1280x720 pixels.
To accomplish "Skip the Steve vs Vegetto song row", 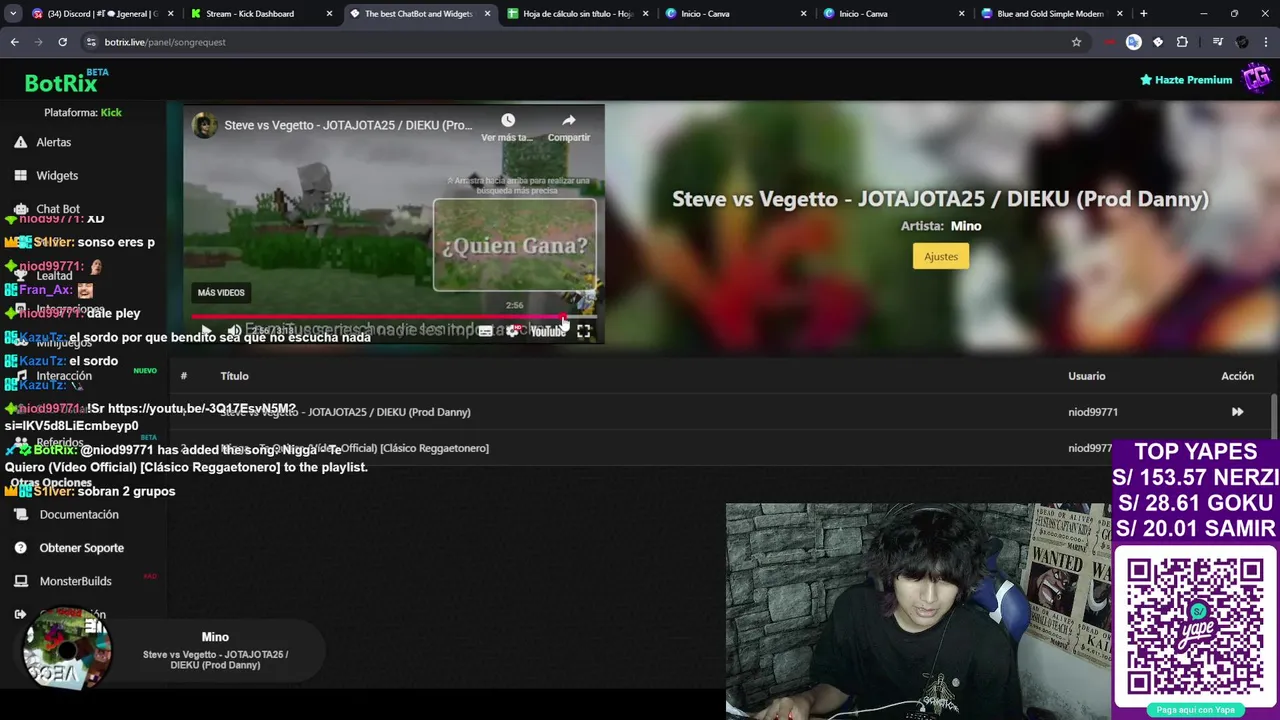I will [x=1237, y=412].
